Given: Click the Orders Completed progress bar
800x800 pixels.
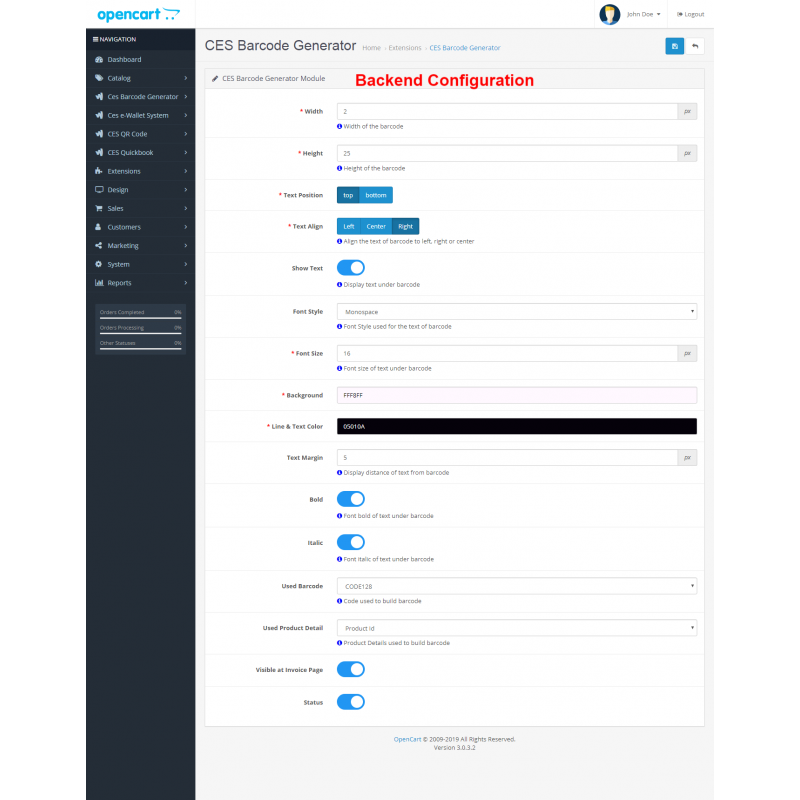Looking at the screenshot, I should click(x=140, y=318).
